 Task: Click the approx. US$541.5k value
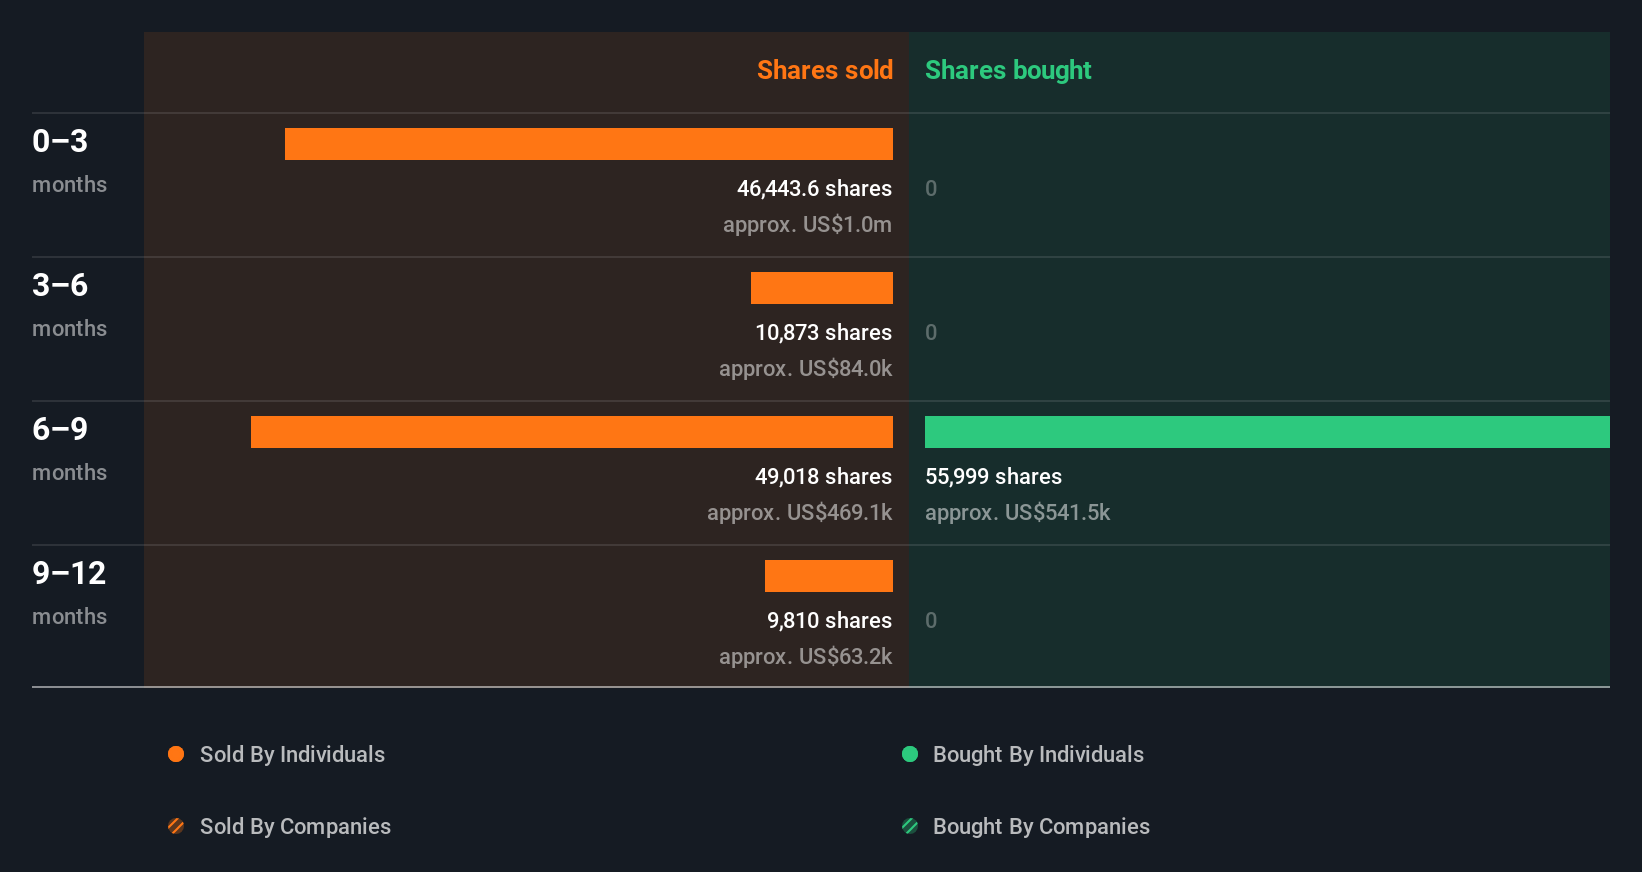pyautogui.click(x=1017, y=513)
